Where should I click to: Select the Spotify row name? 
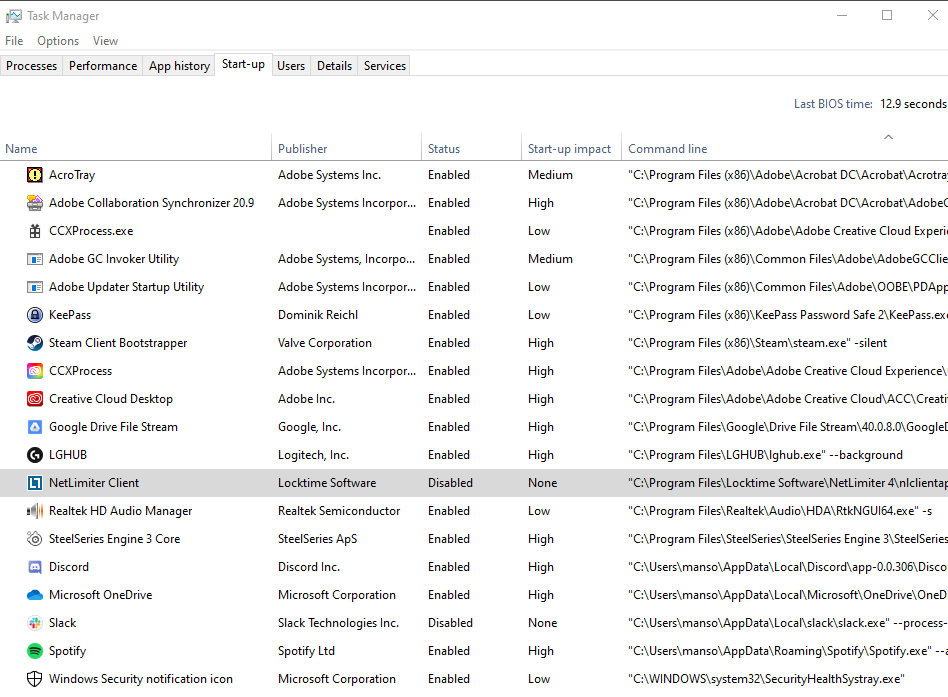(x=67, y=651)
